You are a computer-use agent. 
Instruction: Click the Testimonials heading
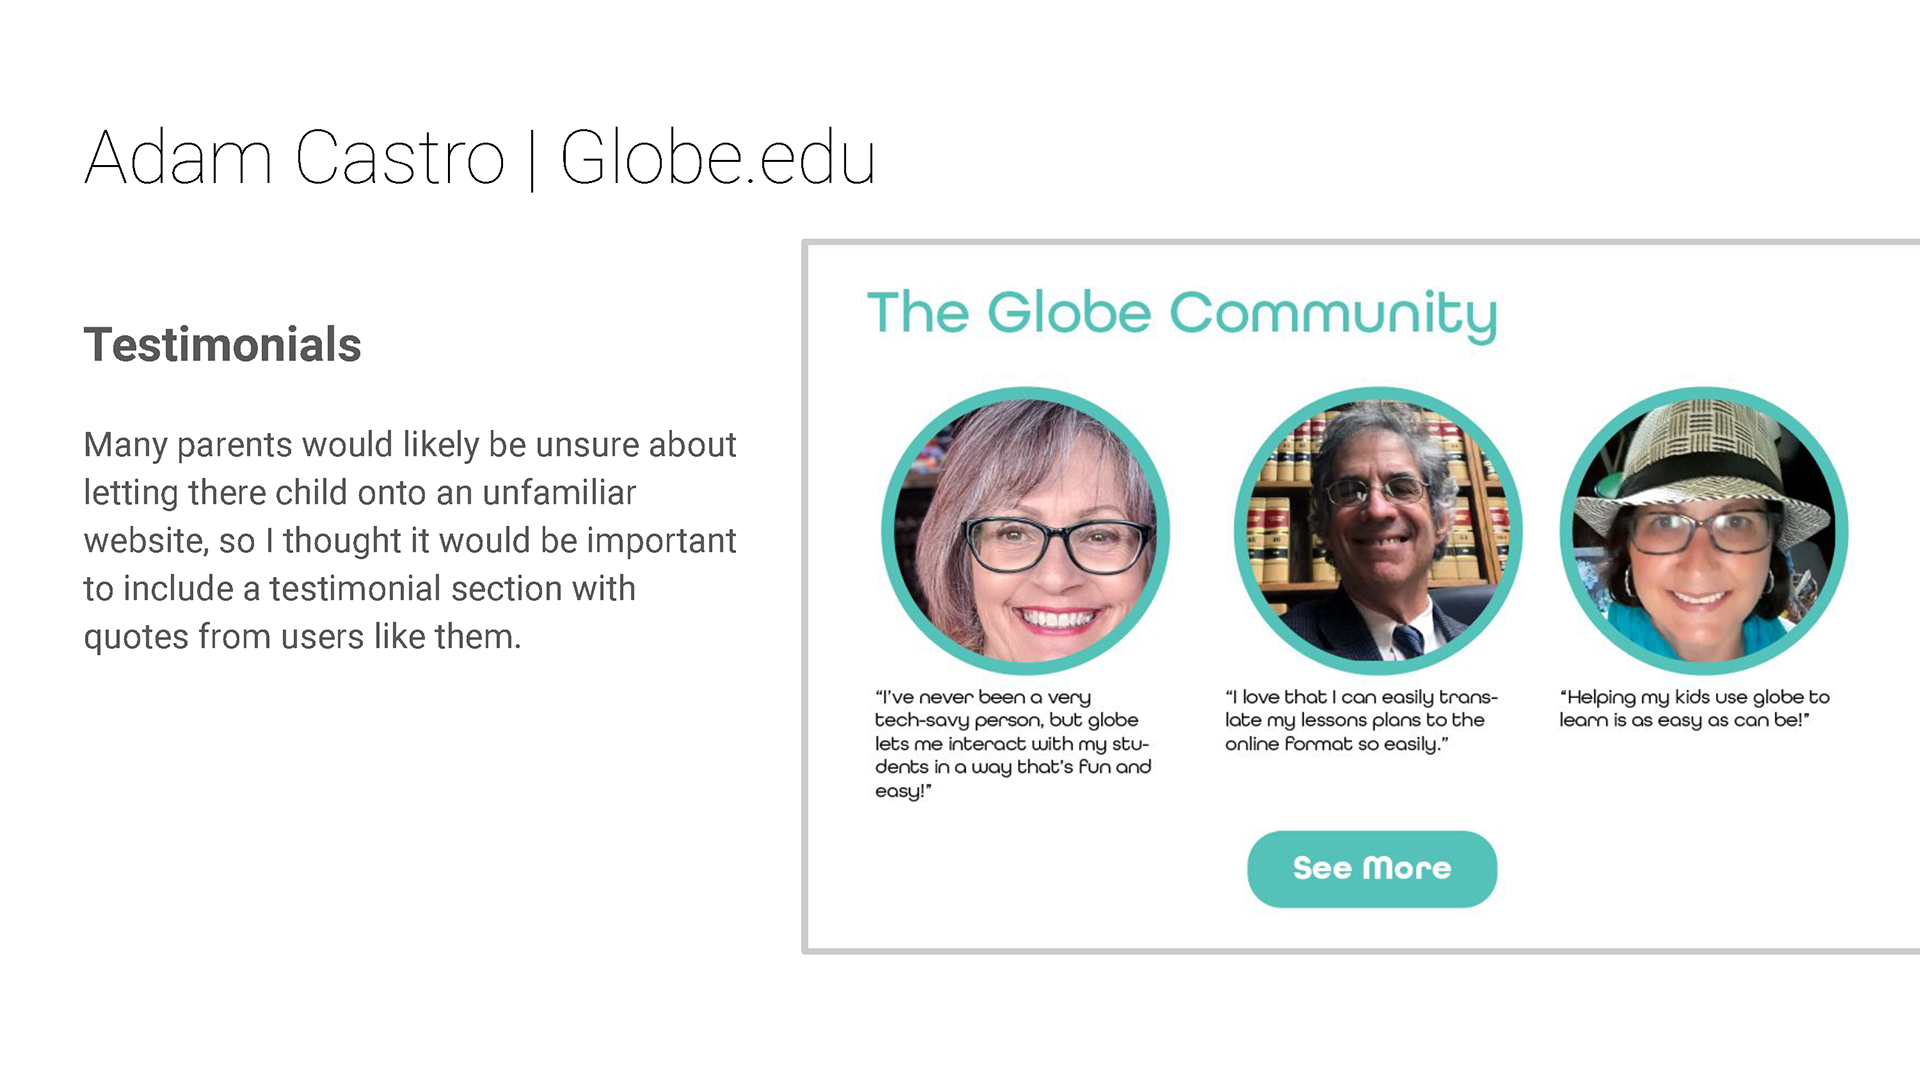[x=222, y=345]
